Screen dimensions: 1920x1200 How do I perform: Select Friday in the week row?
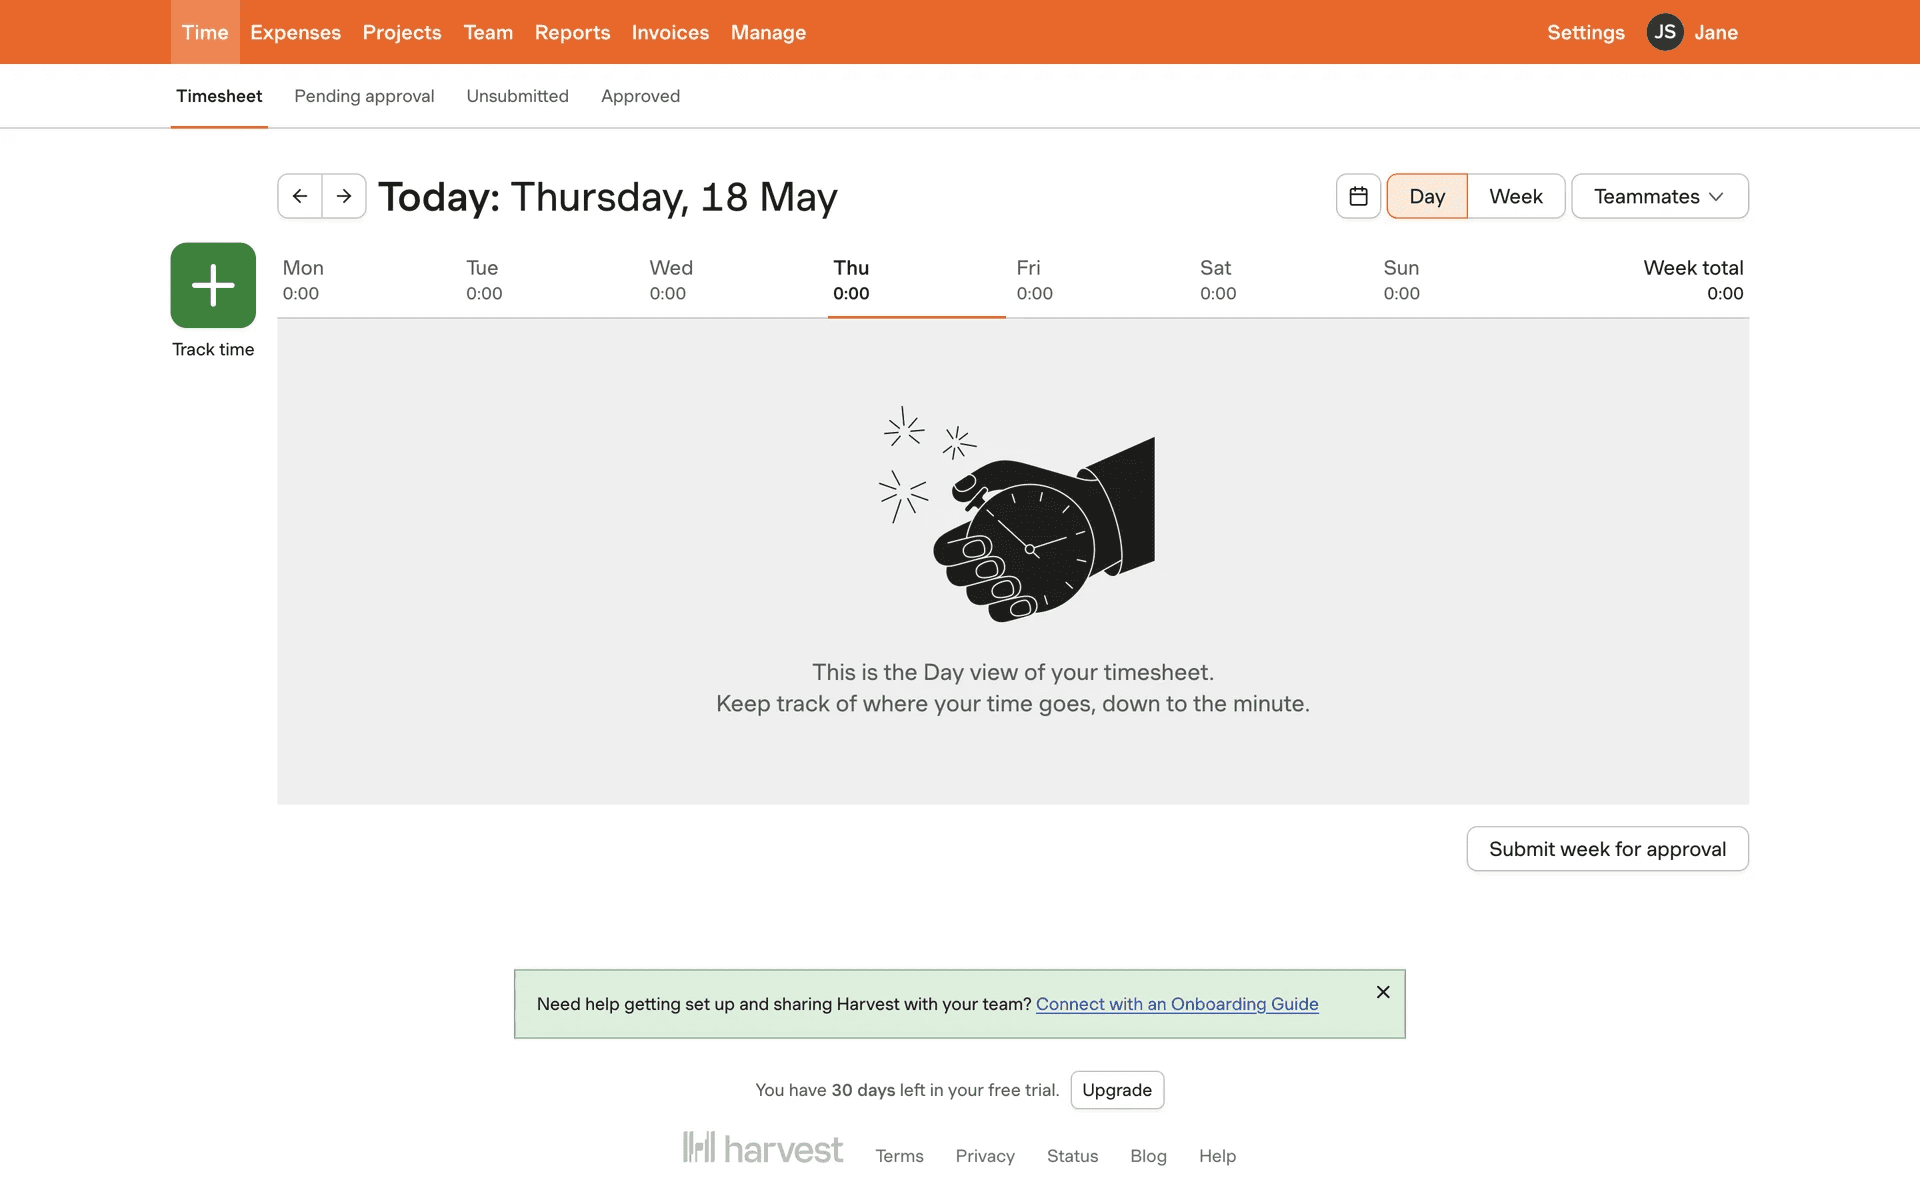pos(1034,280)
